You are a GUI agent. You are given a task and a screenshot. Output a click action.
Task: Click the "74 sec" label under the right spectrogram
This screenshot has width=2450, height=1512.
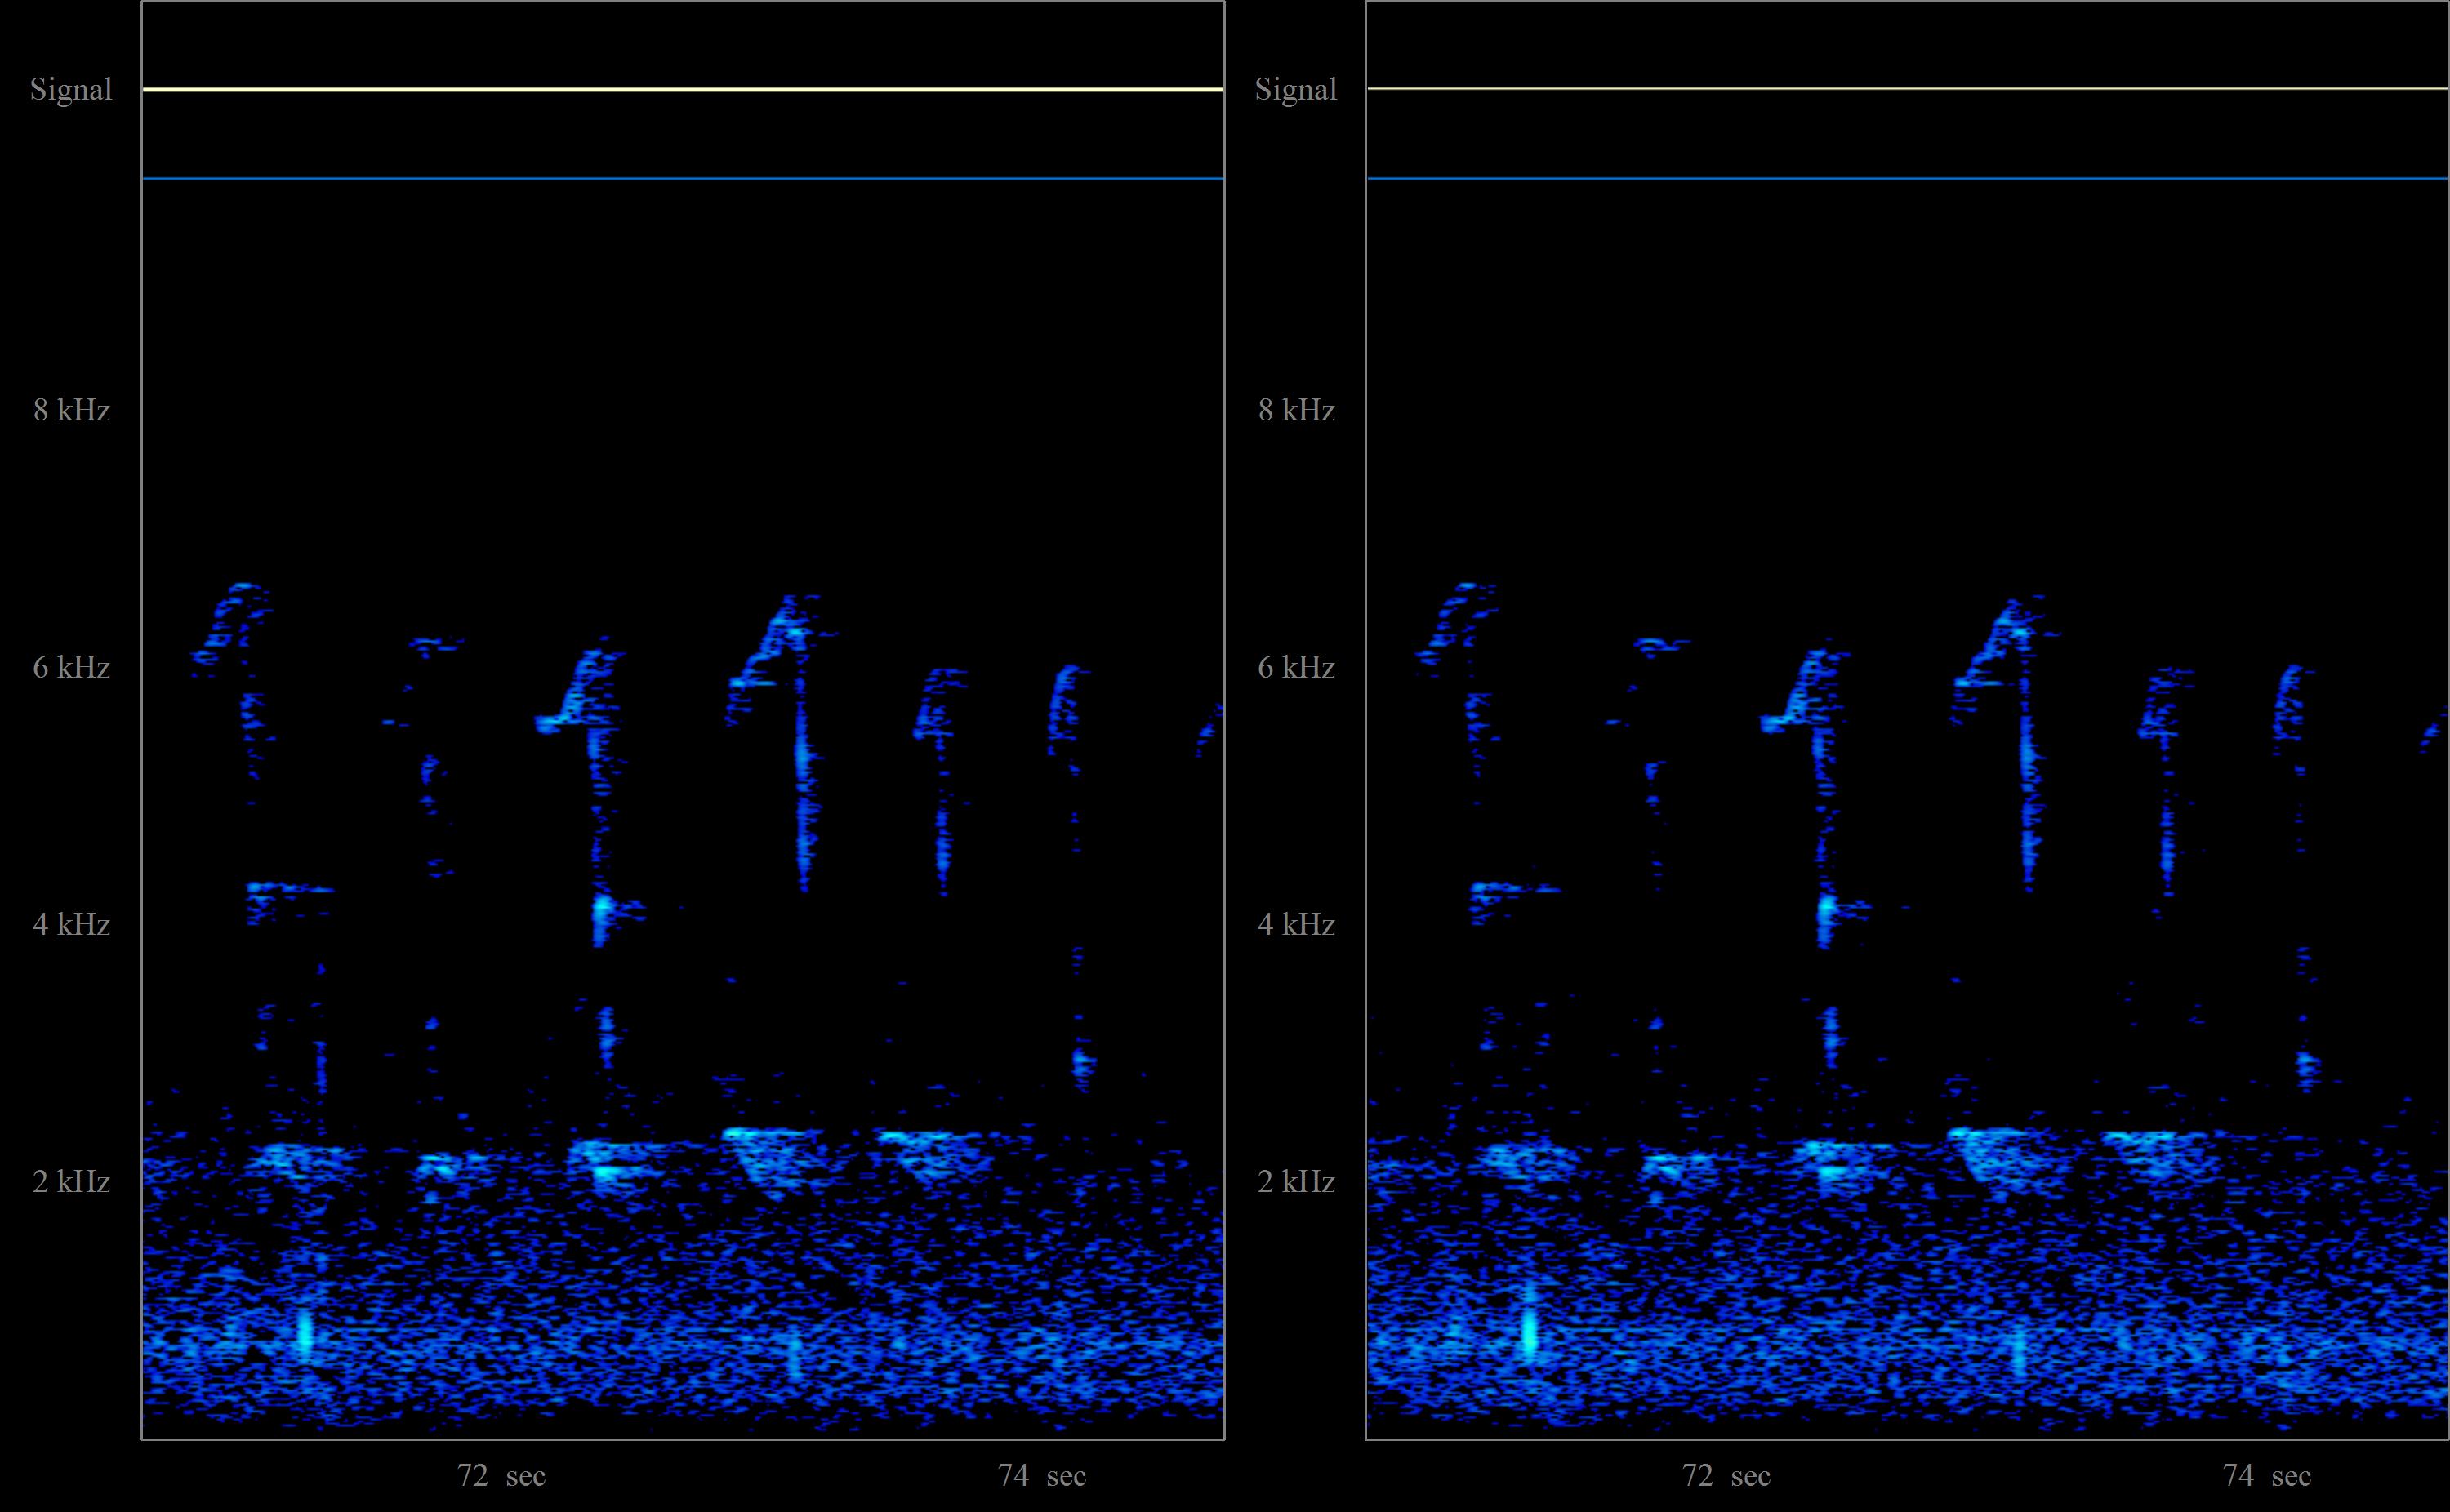click(x=2267, y=1476)
